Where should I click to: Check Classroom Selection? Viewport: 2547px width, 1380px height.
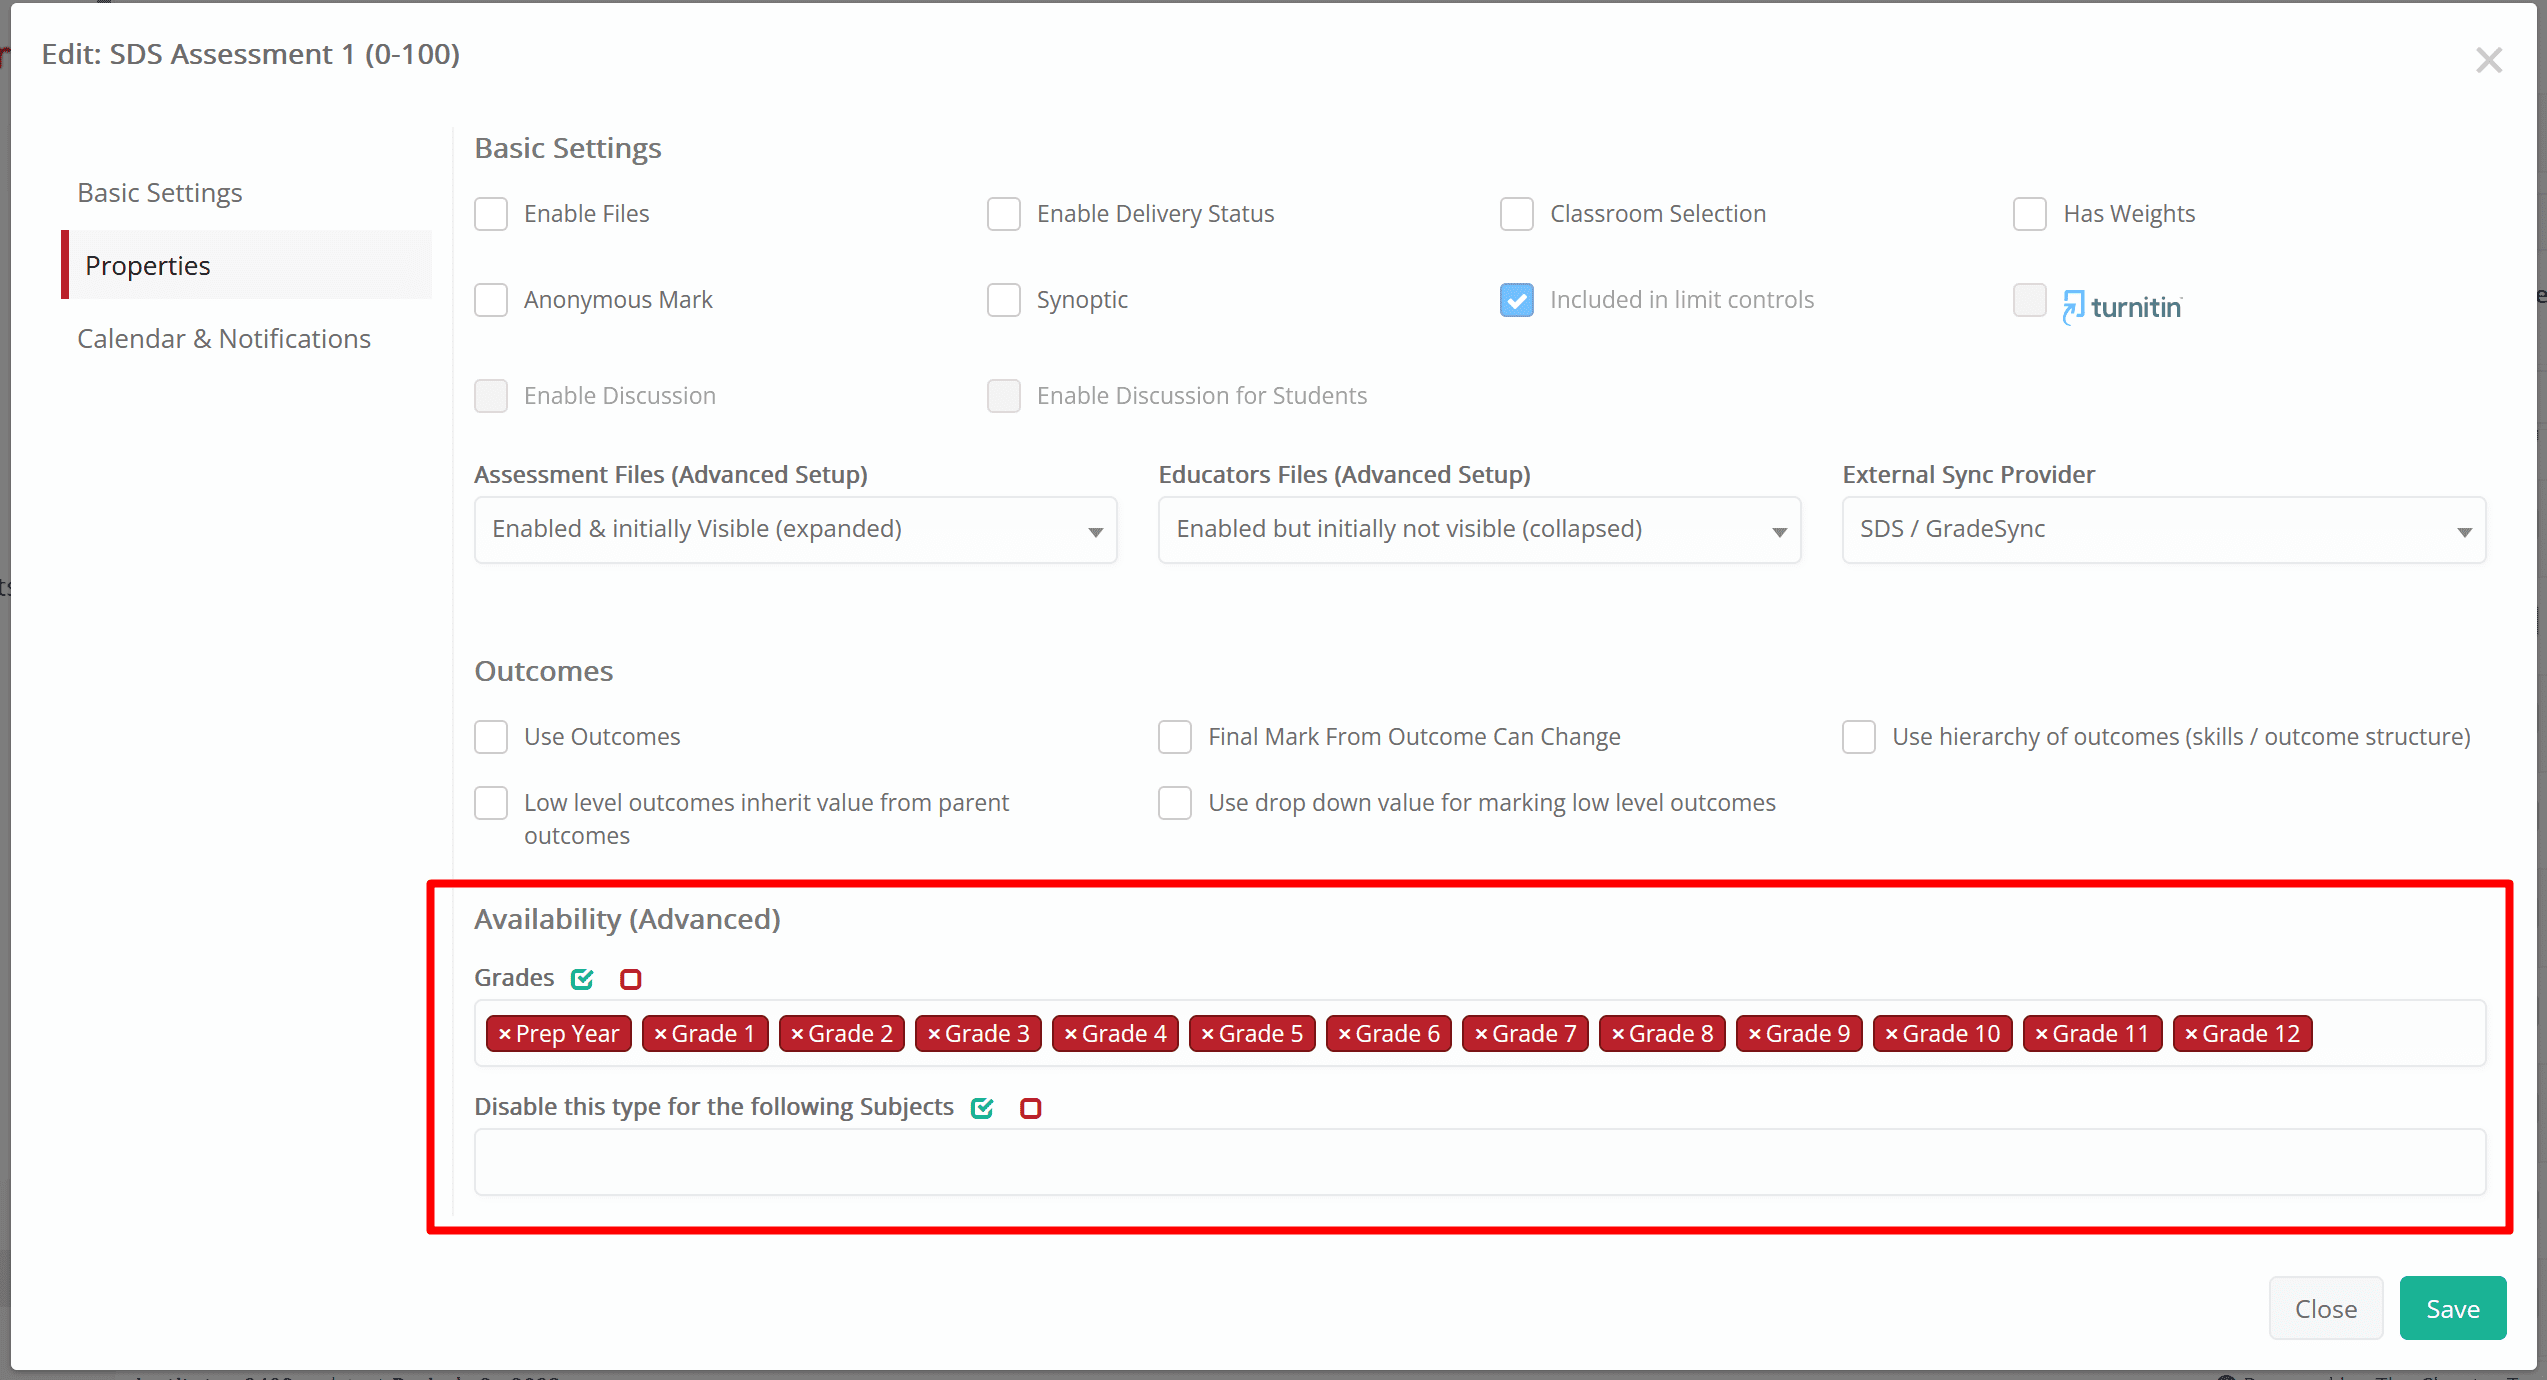click(x=1517, y=214)
